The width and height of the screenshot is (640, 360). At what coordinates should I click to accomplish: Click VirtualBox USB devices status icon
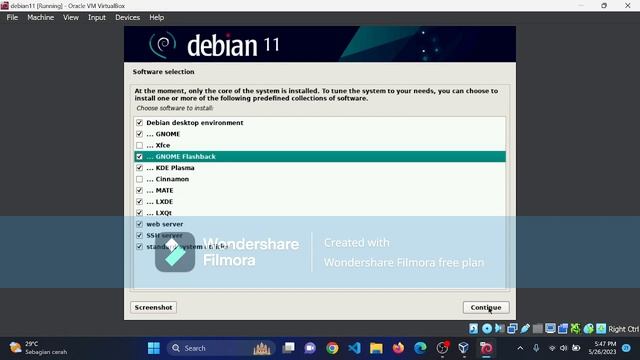point(525,329)
